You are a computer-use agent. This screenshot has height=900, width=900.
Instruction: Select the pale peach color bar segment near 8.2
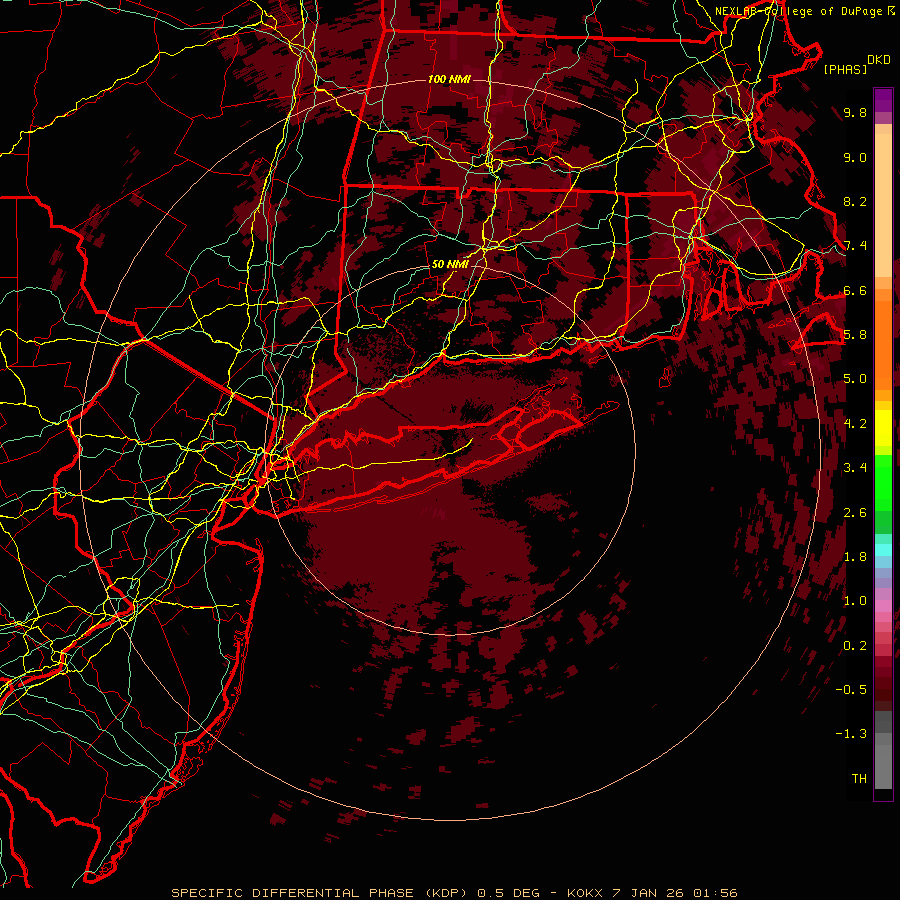[883, 205]
